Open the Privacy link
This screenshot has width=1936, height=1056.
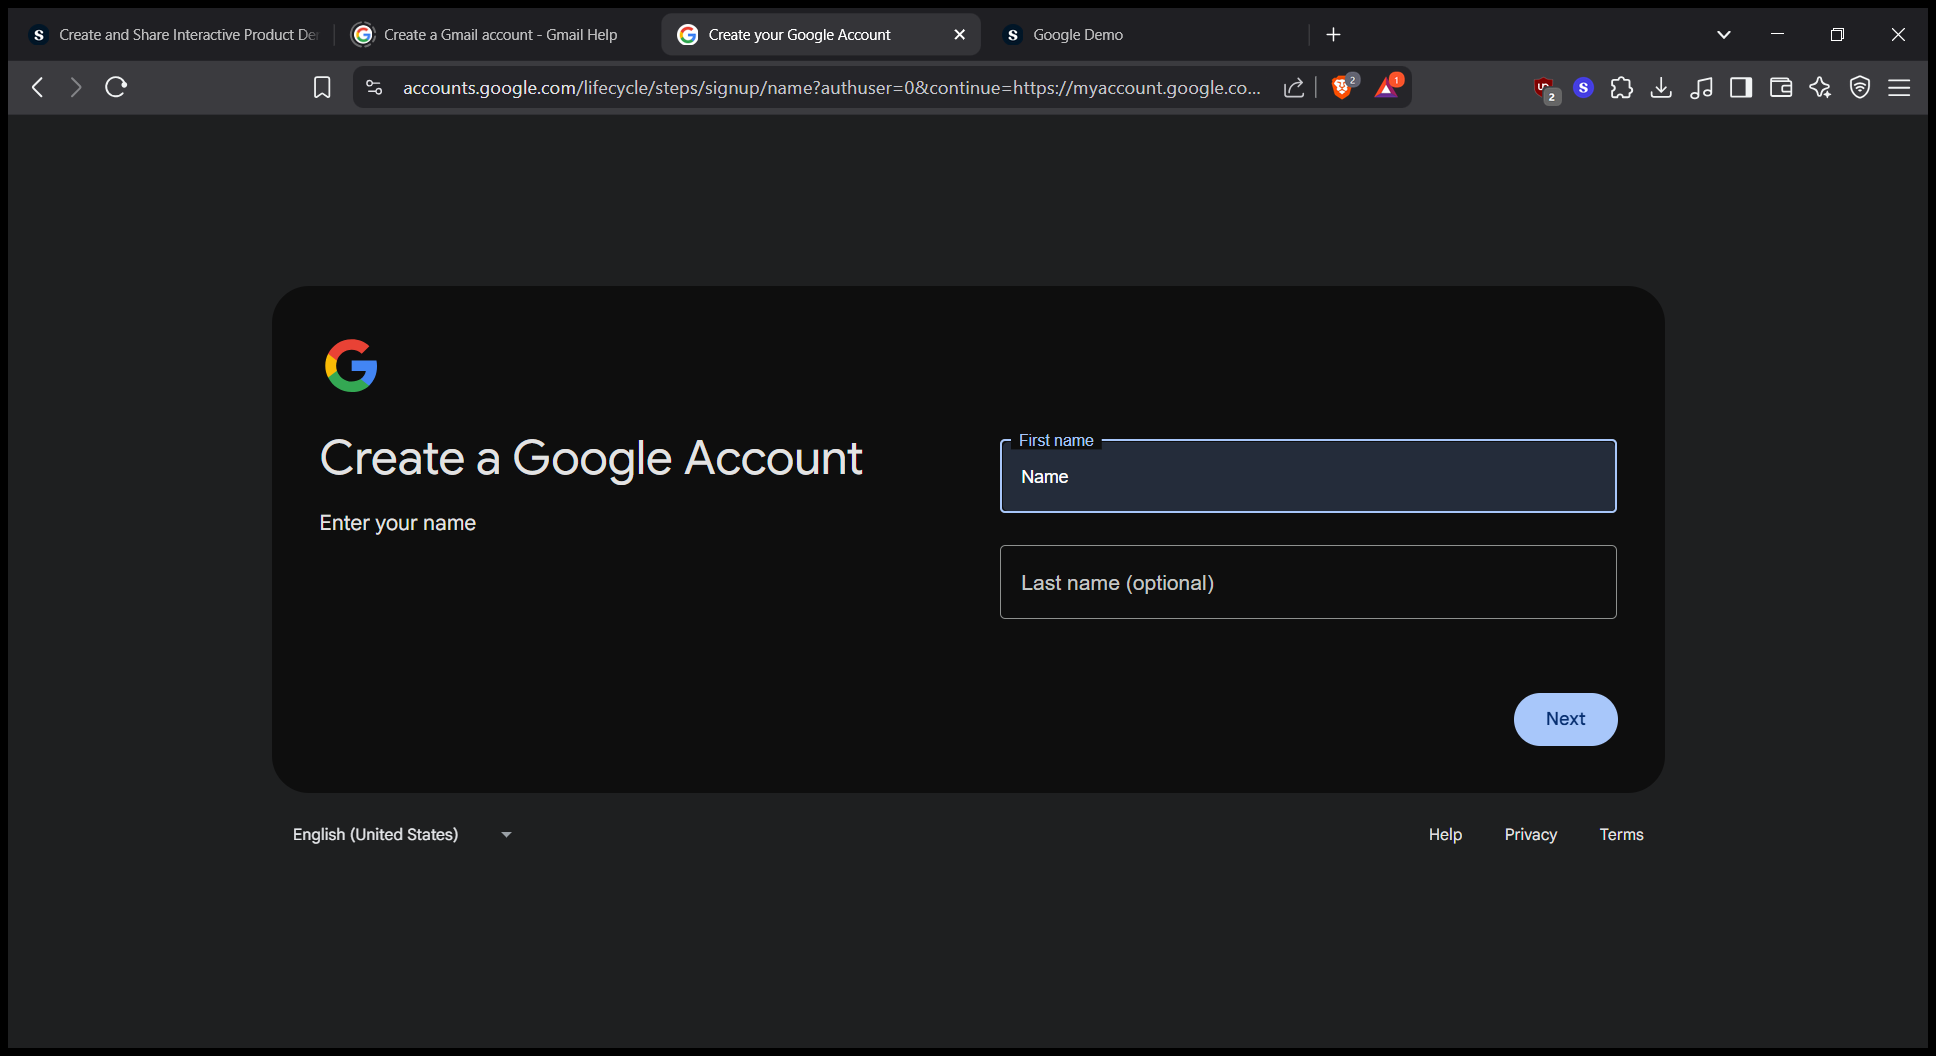click(x=1530, y=834)
